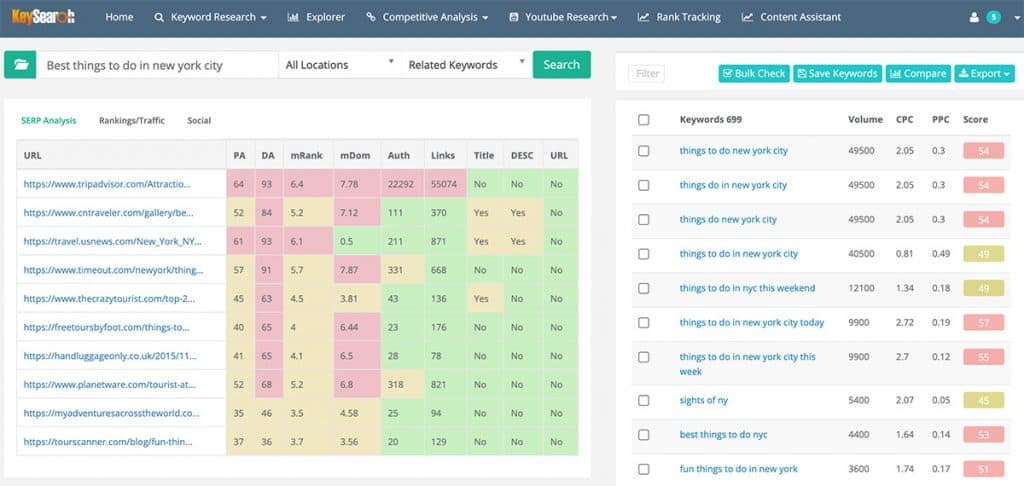Expand the Related Keywords dropdown
The image size is (1024, 486).
tap(466, 65)
